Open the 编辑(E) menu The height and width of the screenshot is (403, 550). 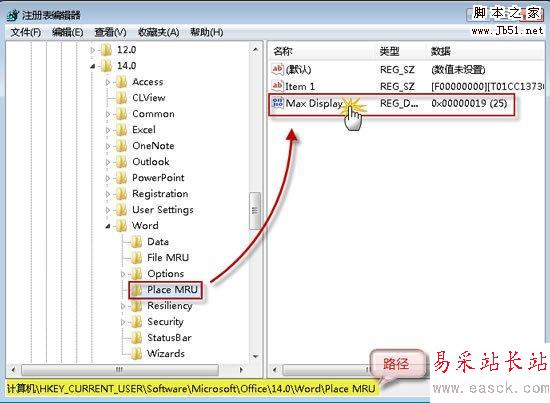click(67, 33)
